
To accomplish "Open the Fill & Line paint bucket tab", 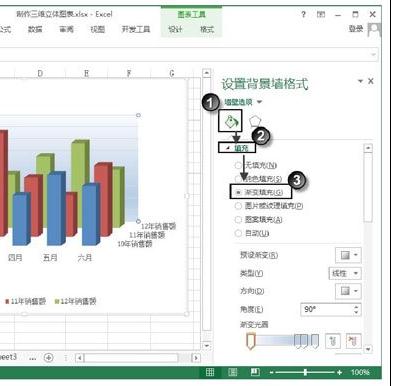I will (230, 121).
